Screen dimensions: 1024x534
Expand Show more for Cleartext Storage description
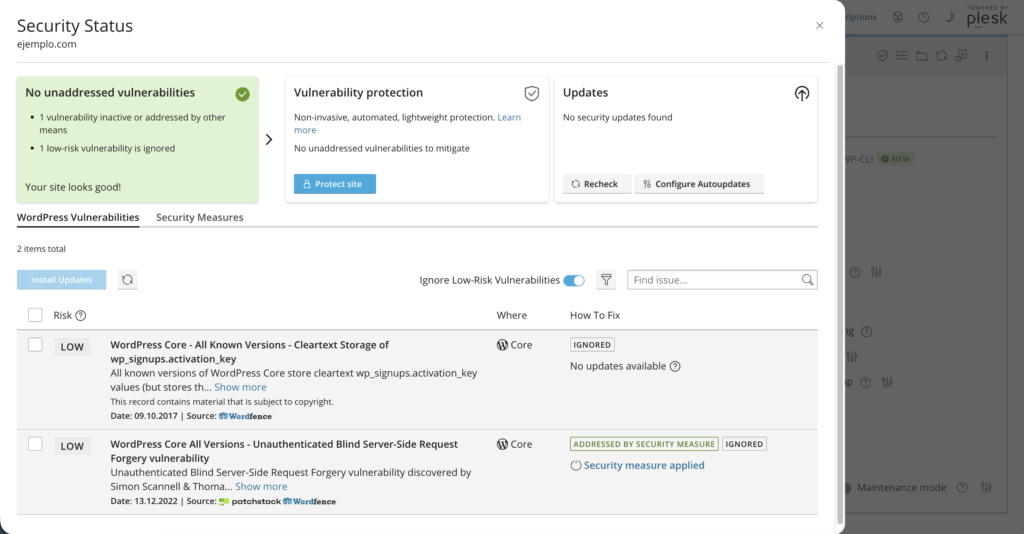point(240,387)
